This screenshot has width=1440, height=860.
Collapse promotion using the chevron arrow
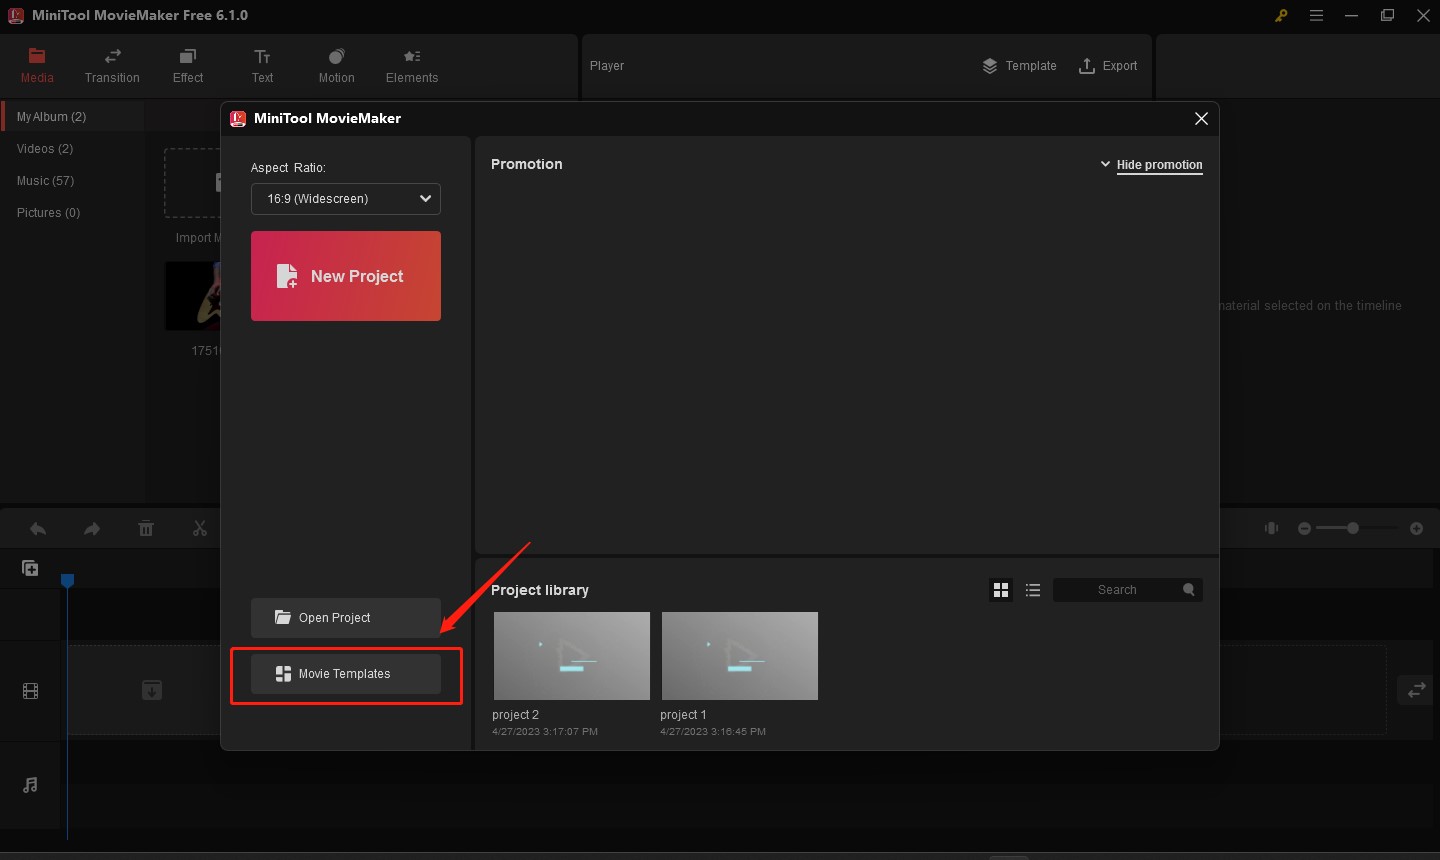tap(1105, 164)
